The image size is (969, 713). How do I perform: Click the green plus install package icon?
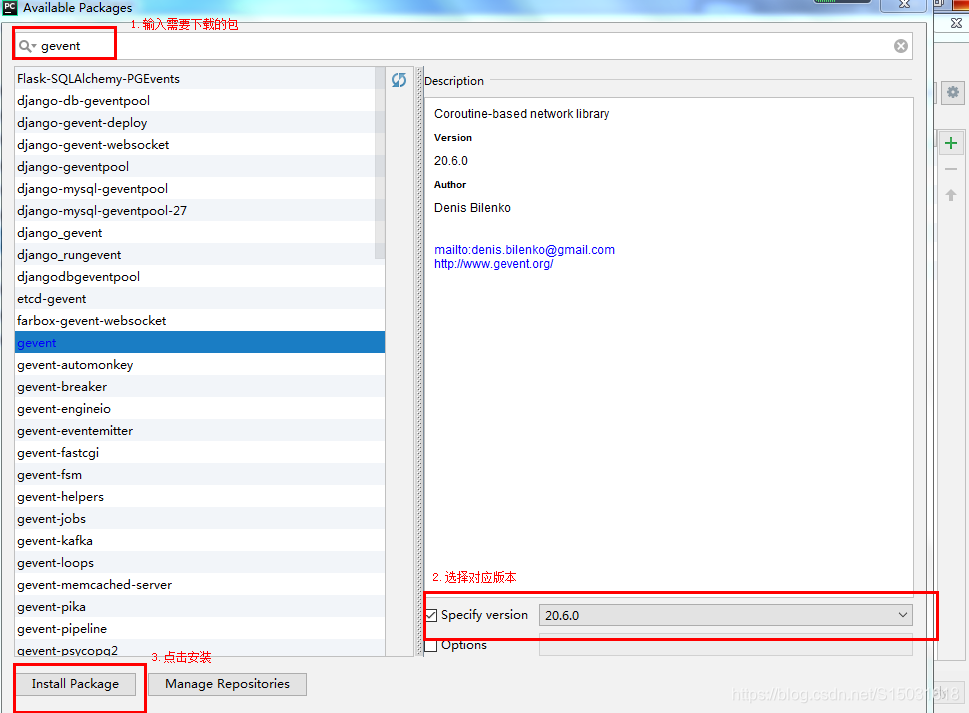point(950,142)
